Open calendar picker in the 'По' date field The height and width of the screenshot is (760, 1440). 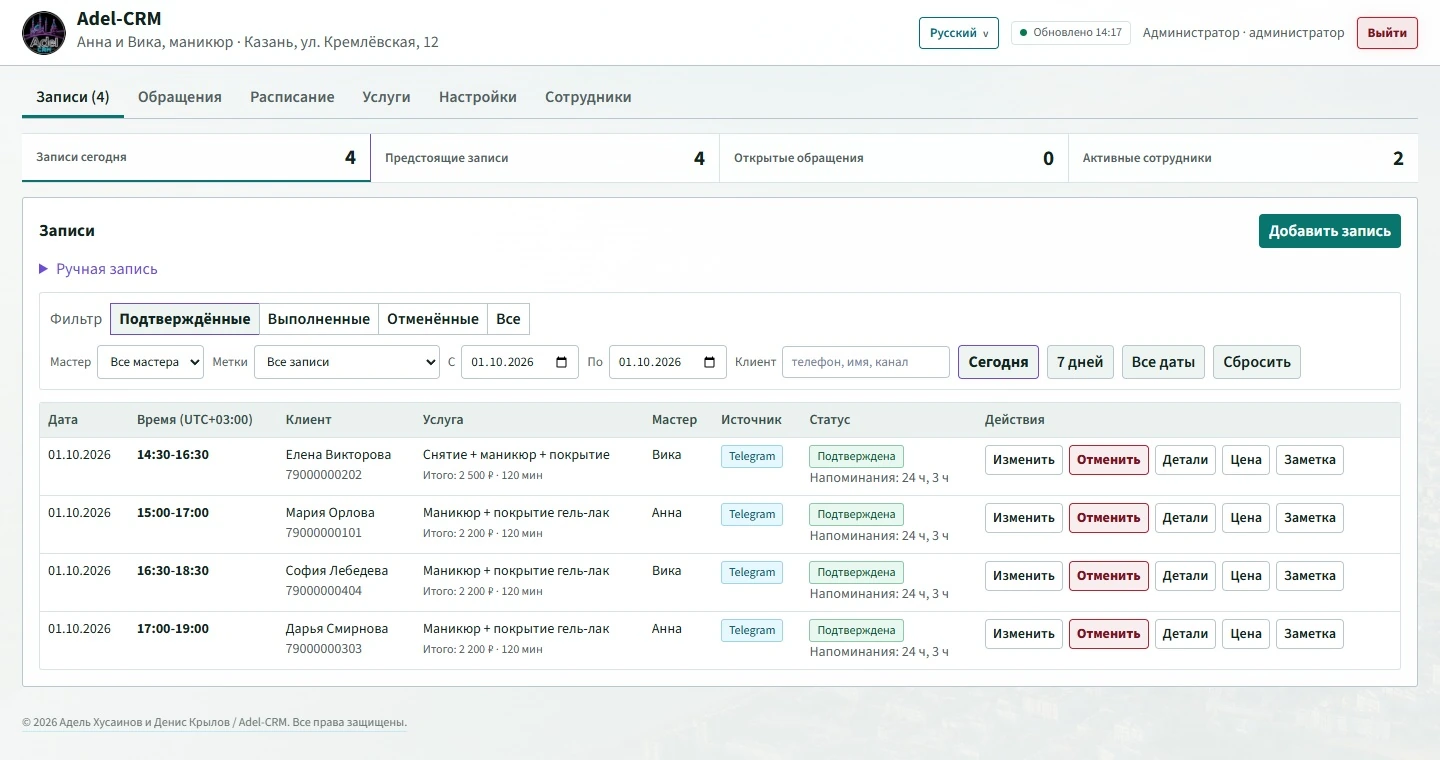(709, 362)
